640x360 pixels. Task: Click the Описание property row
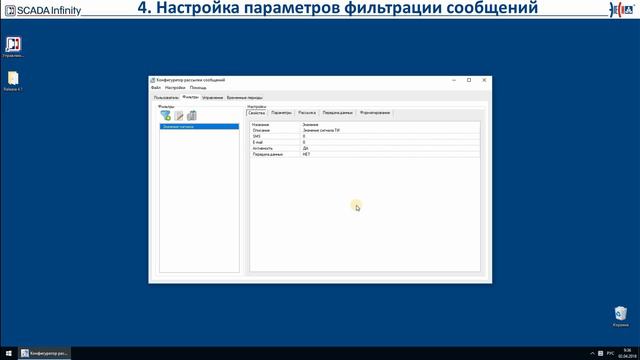click(x=365, y=130)
